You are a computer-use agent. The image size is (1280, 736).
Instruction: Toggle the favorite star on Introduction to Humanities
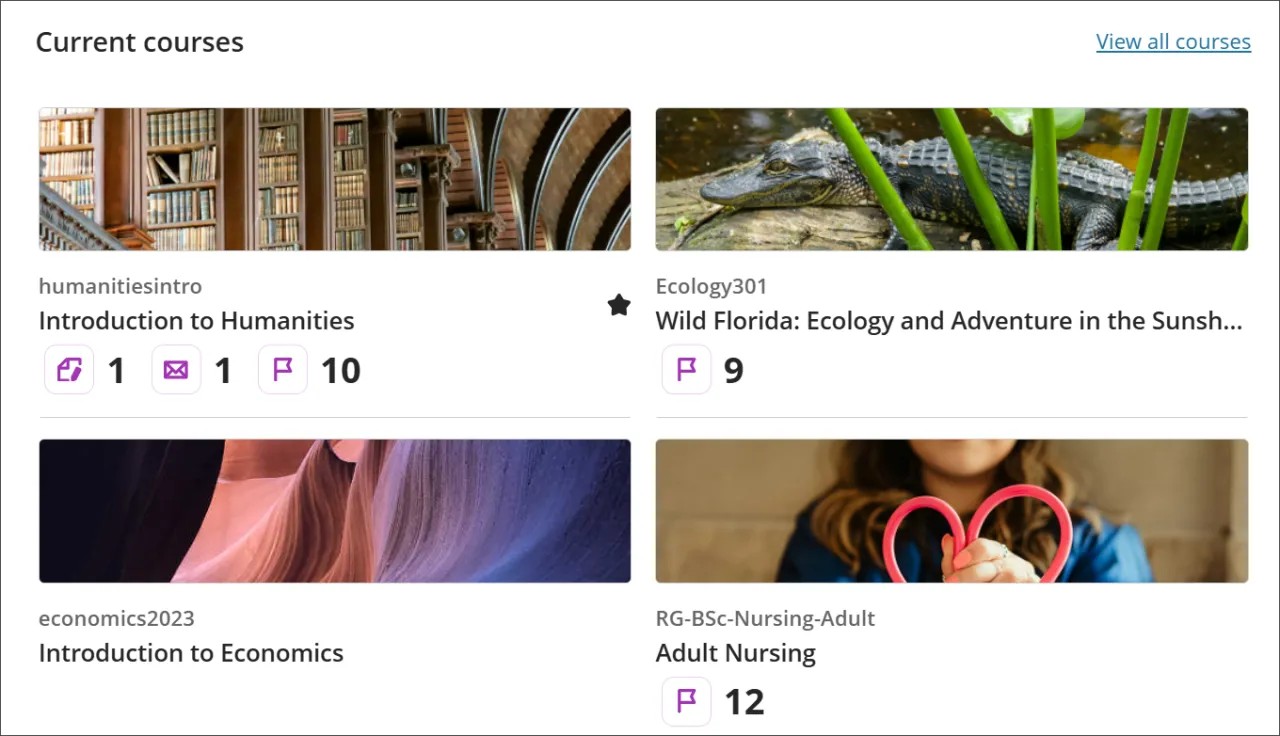pos(618,304)
